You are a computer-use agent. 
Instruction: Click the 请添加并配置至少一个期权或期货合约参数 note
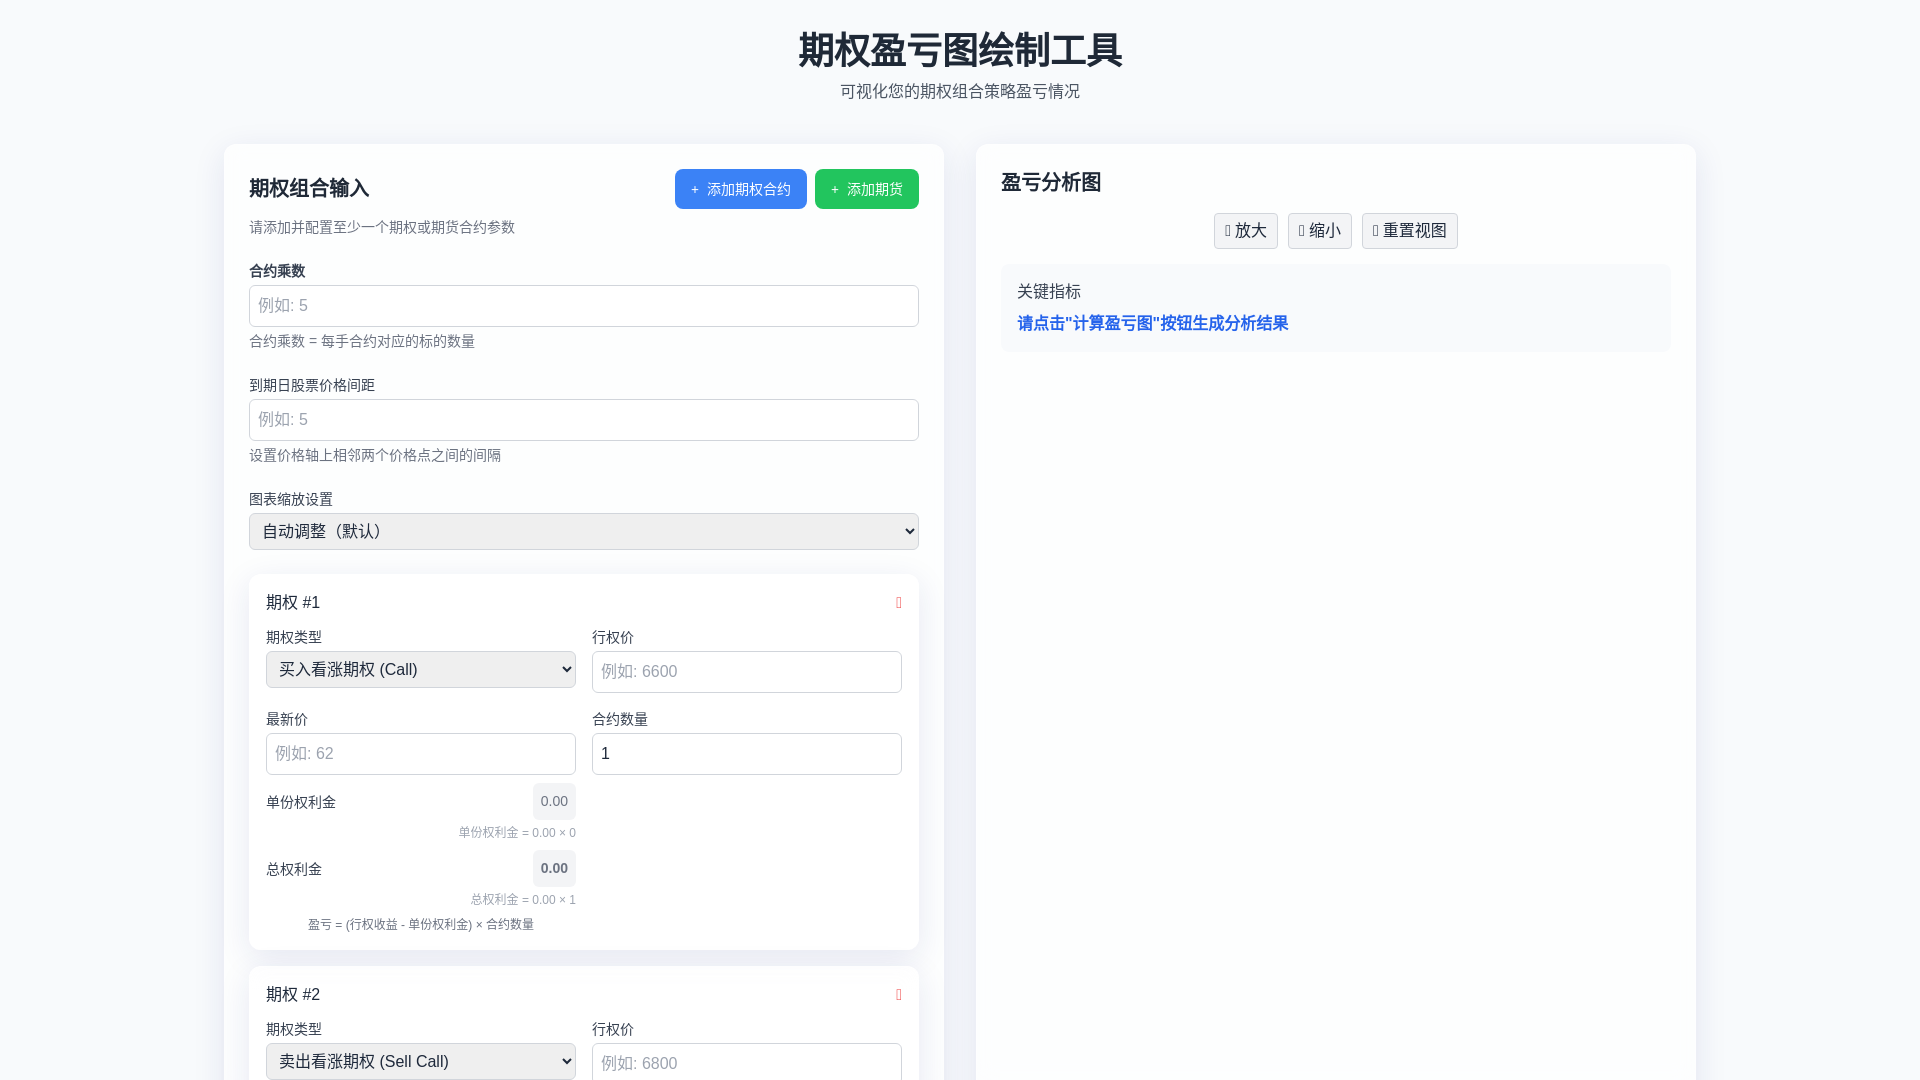[382, 228]
